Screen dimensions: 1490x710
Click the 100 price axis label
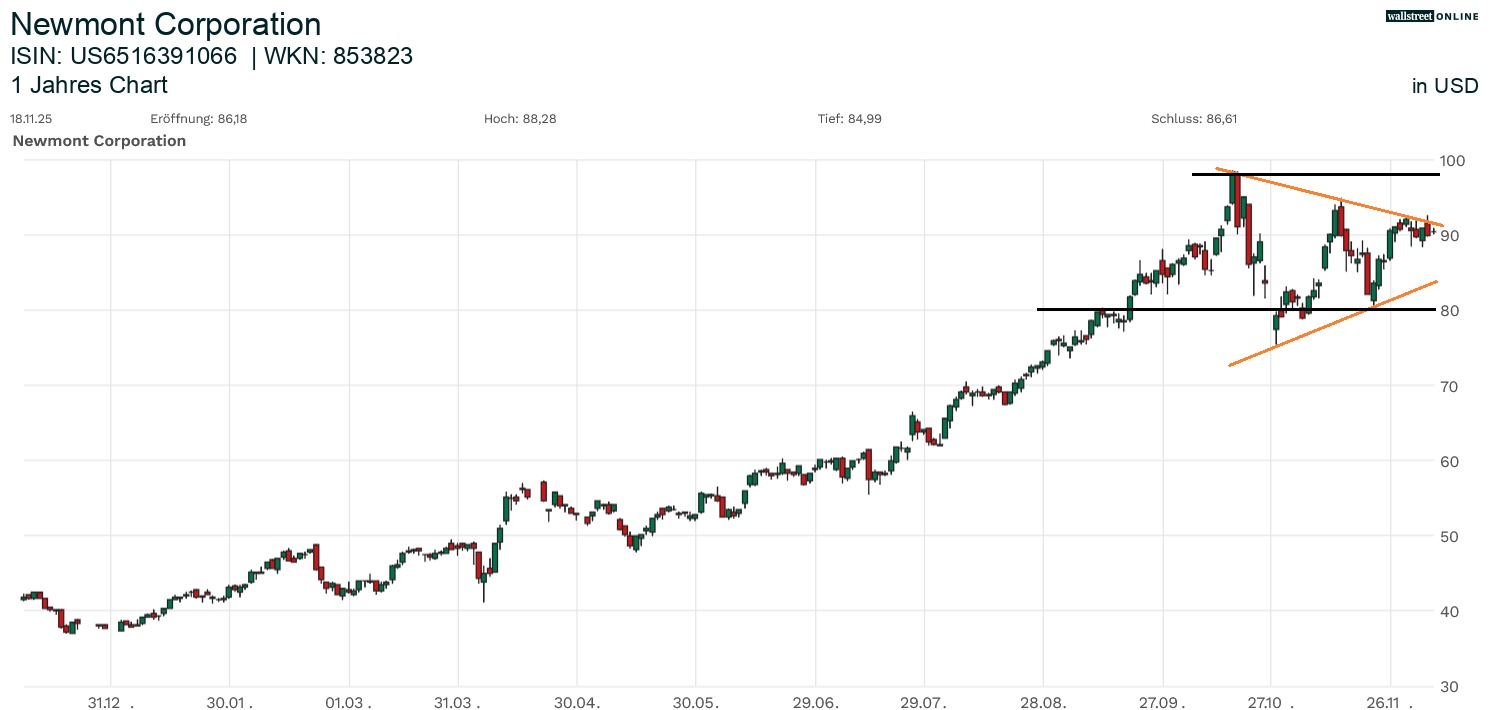[1452, 161]
